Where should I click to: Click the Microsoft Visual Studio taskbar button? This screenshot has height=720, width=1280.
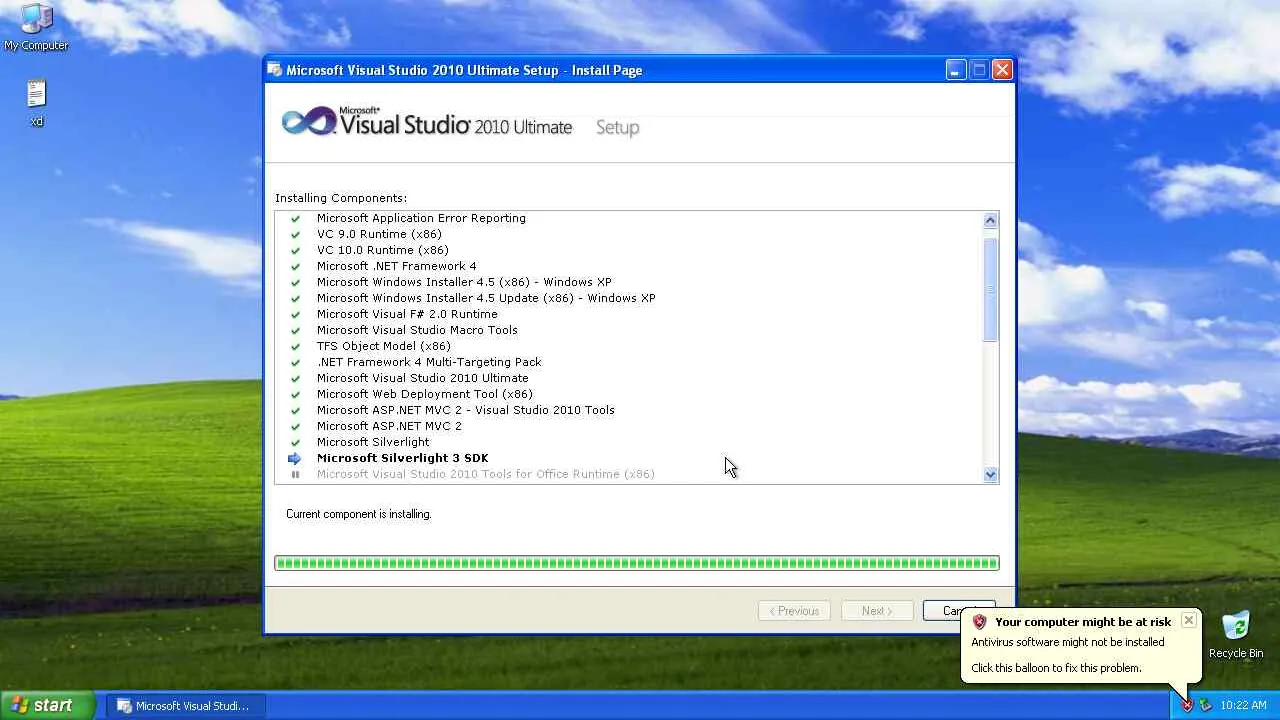point(185,705)
